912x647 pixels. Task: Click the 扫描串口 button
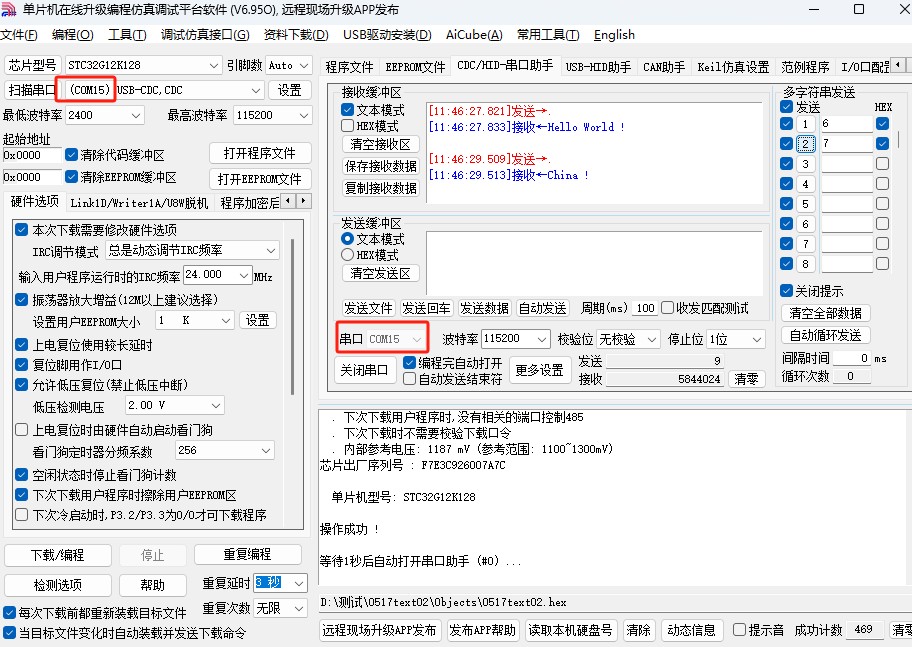(31, 90)
